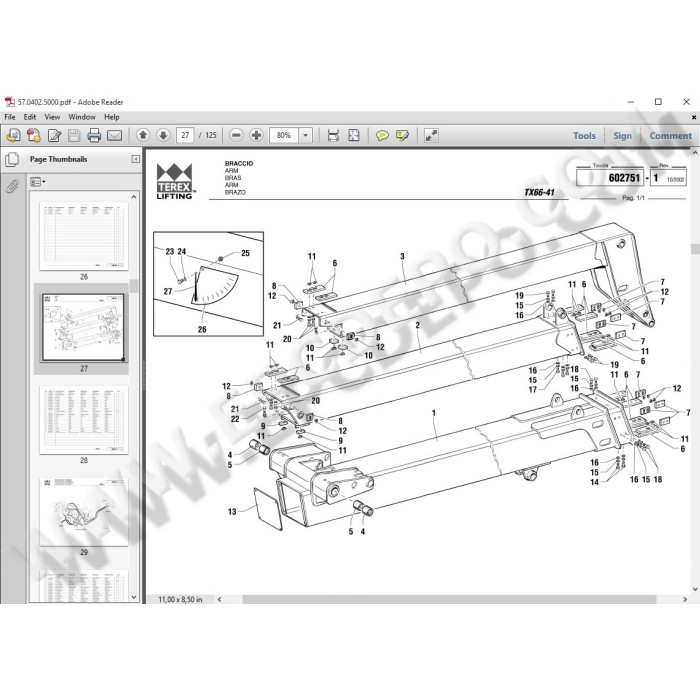The height and width of the screenshot is (700, 700).
Task: Open the Attachments paperclip panel
Action: 12,185
